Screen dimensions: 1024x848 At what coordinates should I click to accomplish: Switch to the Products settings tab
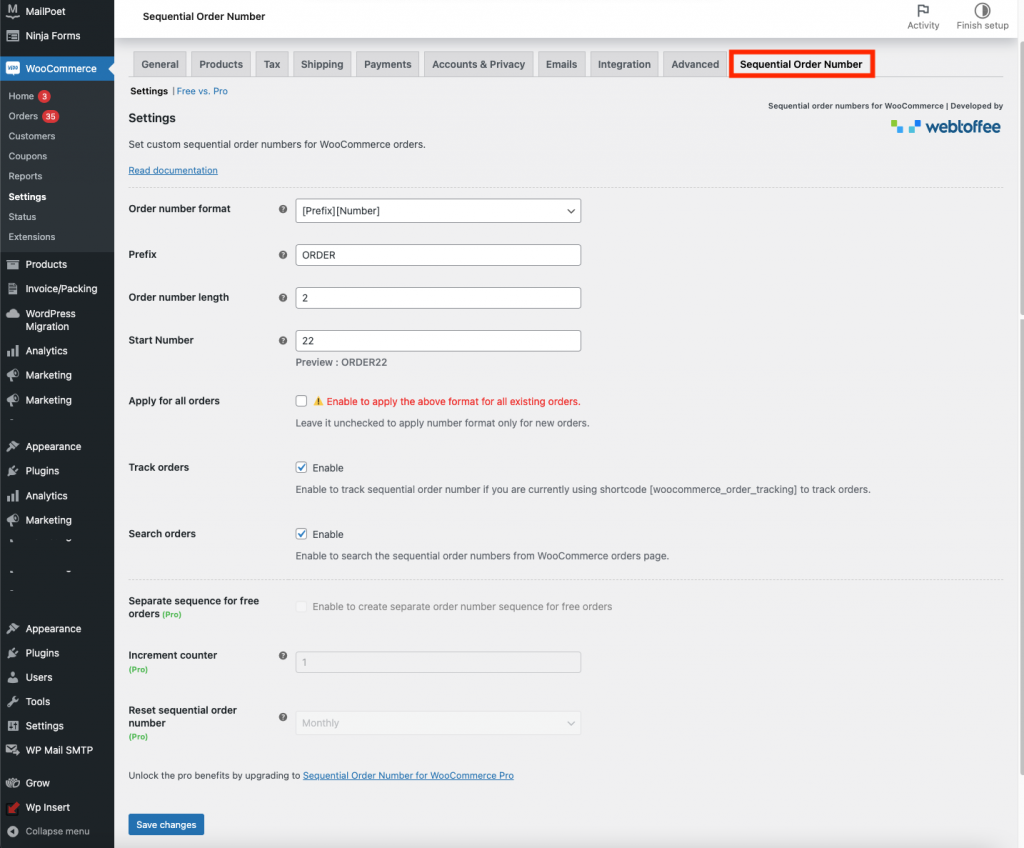[221, 64]
